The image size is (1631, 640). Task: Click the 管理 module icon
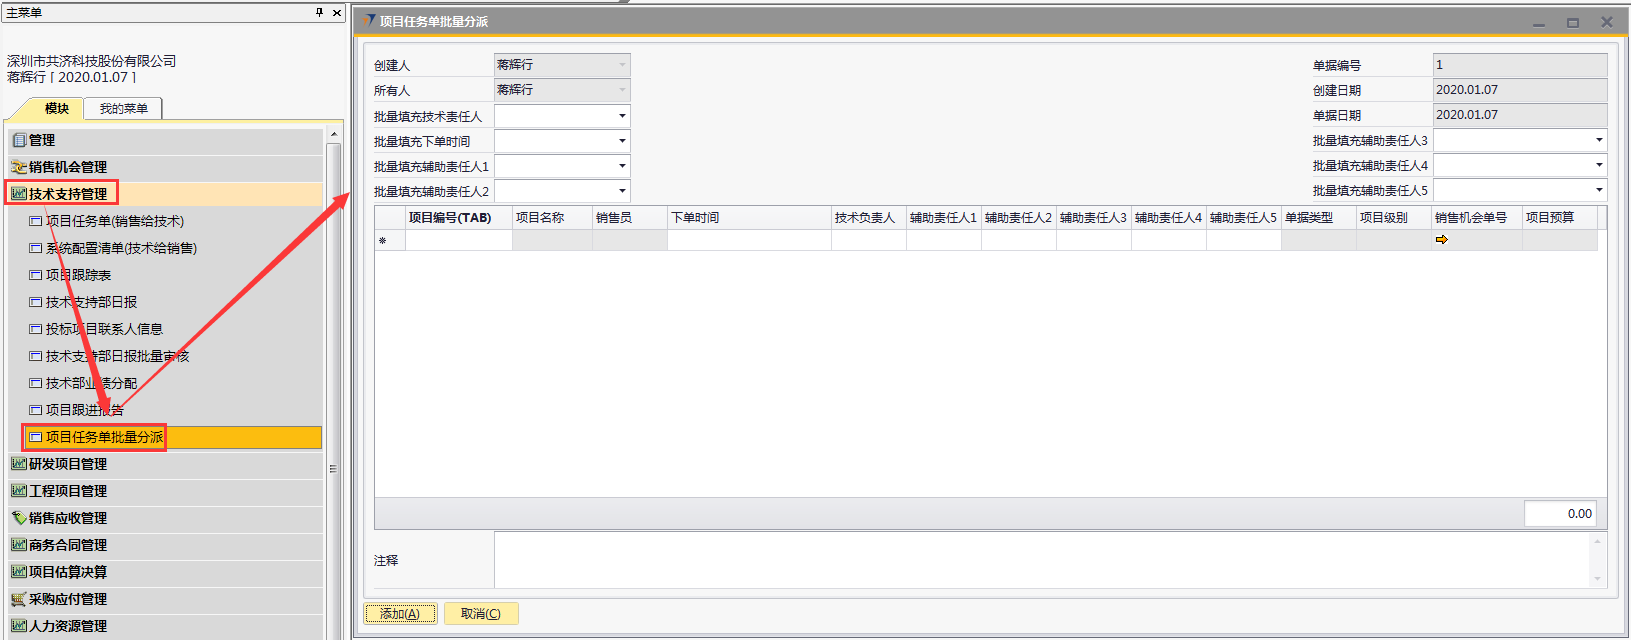click(19, 140)
